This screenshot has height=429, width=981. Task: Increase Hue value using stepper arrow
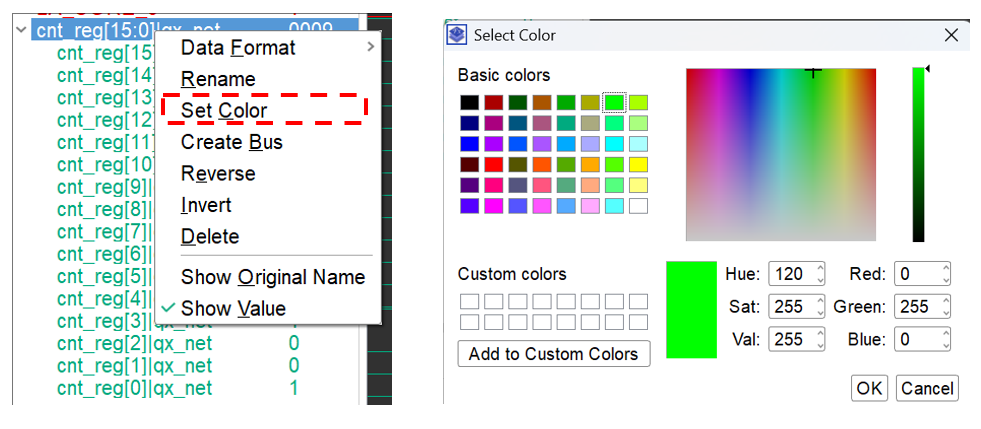pos(820,269)
